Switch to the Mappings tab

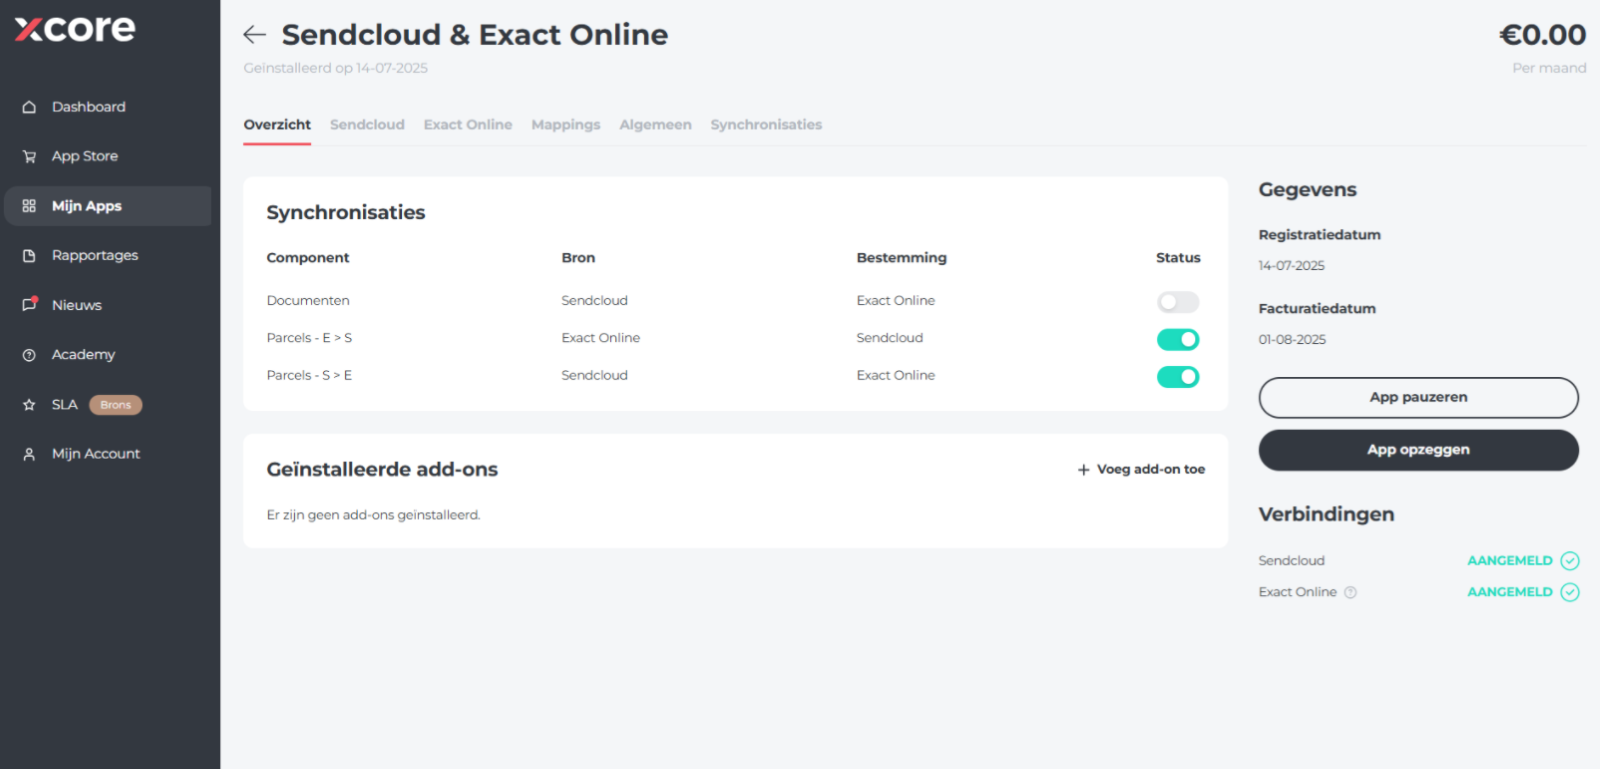point(566,125)
